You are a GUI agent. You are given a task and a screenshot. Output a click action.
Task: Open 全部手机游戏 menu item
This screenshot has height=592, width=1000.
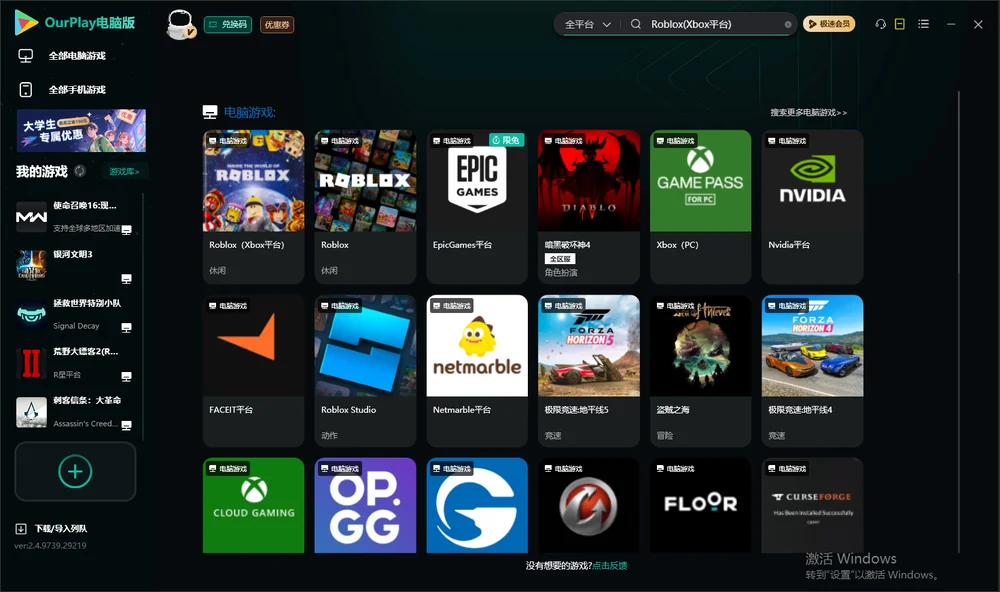(77, 90)
